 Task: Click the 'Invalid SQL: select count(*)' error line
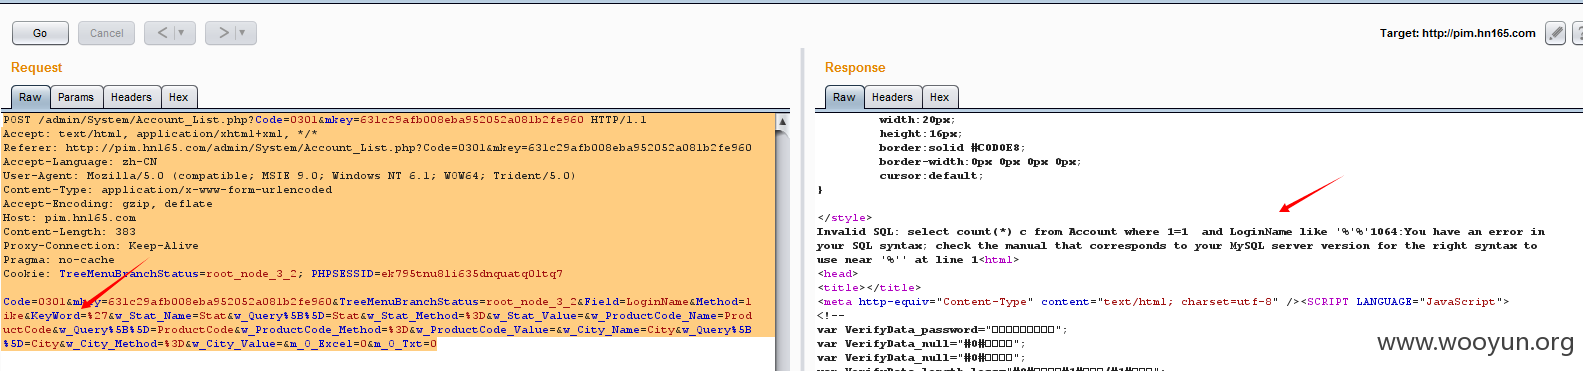point(1181,232)
